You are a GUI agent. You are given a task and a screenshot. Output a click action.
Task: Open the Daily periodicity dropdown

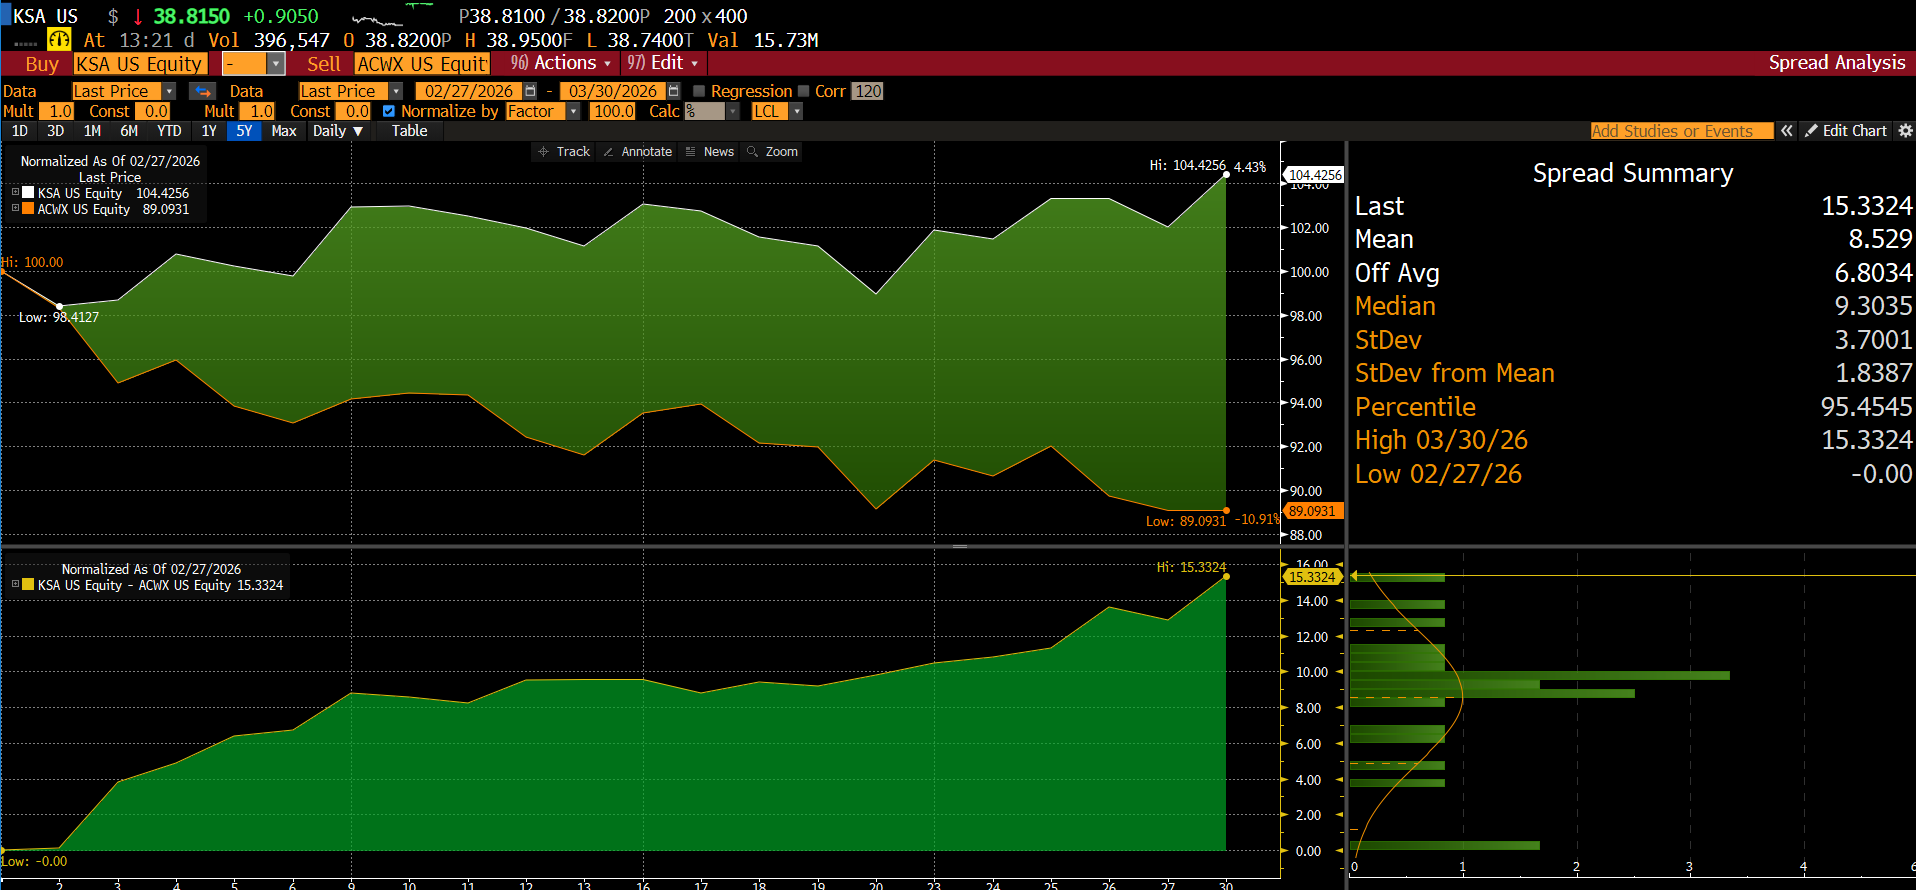pyautogui.click(x=338, y=131)
